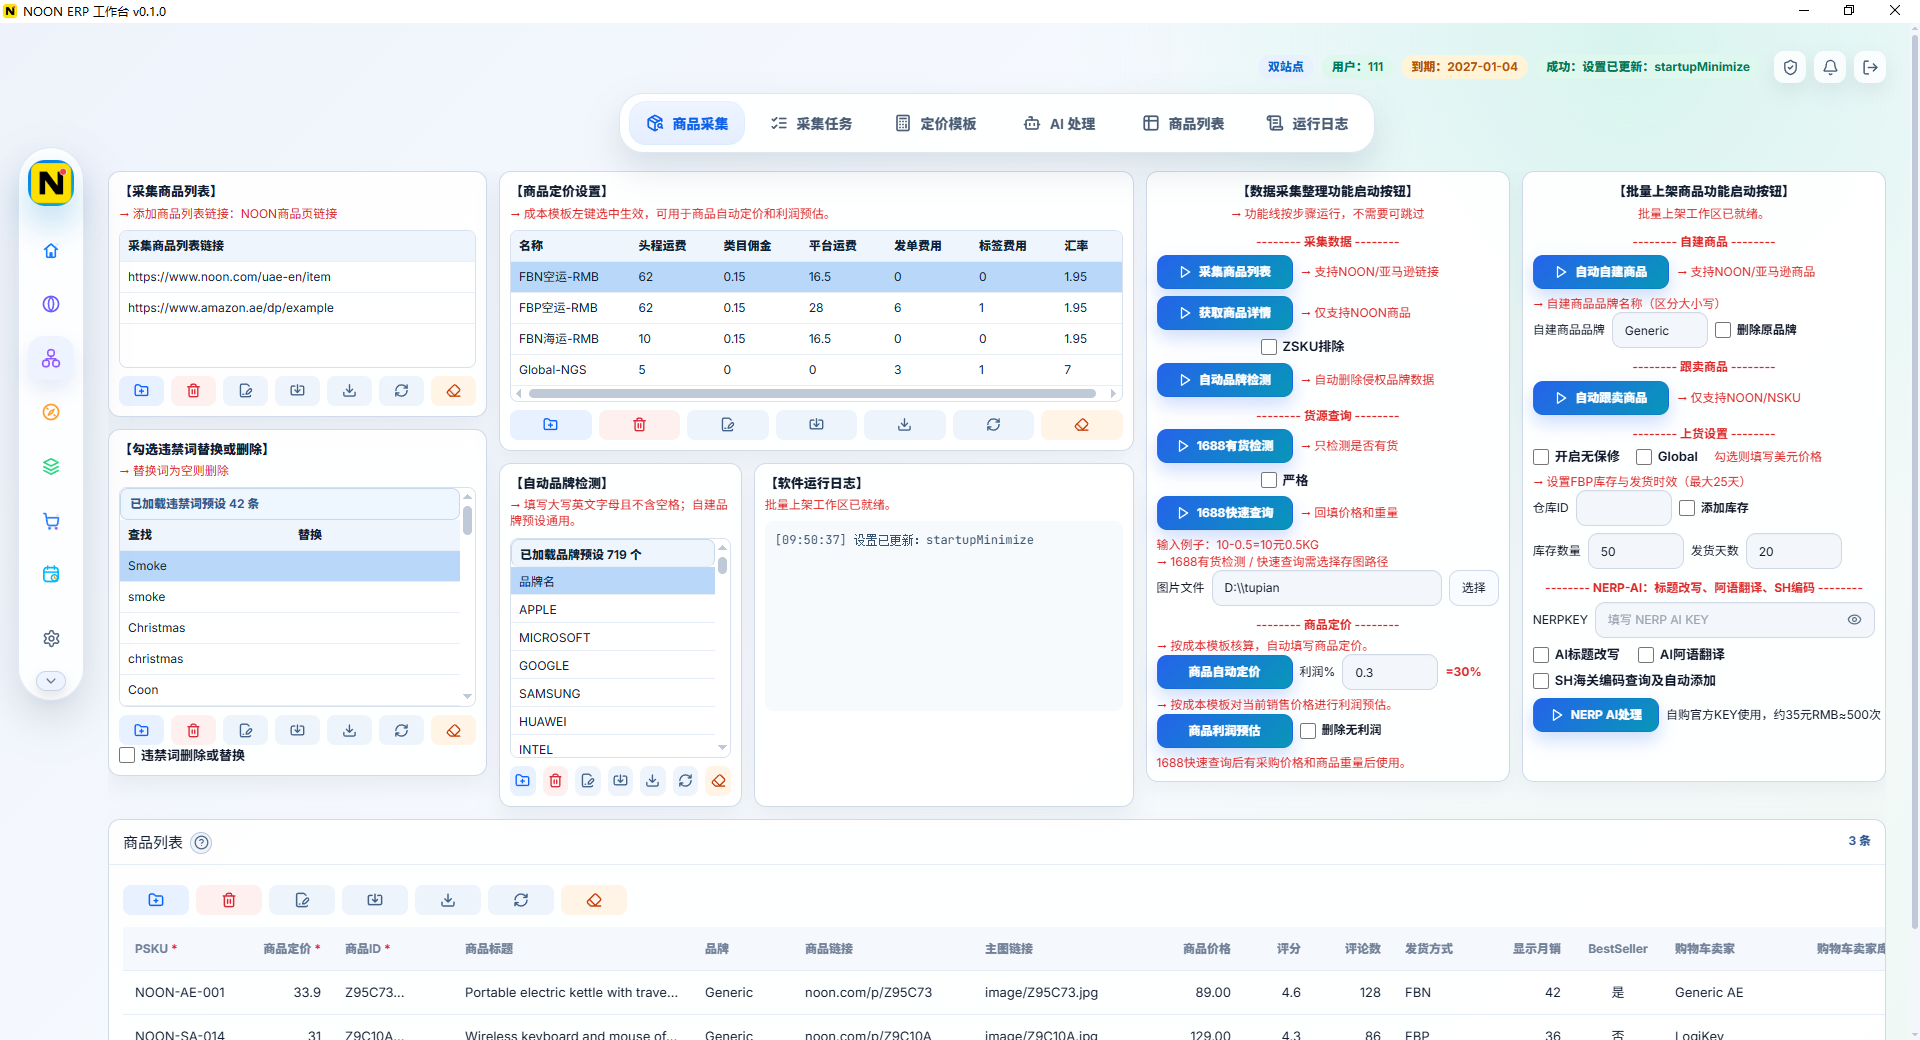
Task: Click the sidebar shopping cart icon
Action: coord(51,521)
